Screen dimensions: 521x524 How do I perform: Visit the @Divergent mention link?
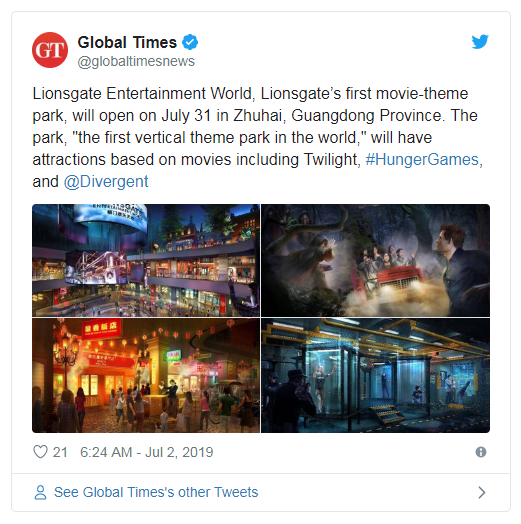(106, 182)
